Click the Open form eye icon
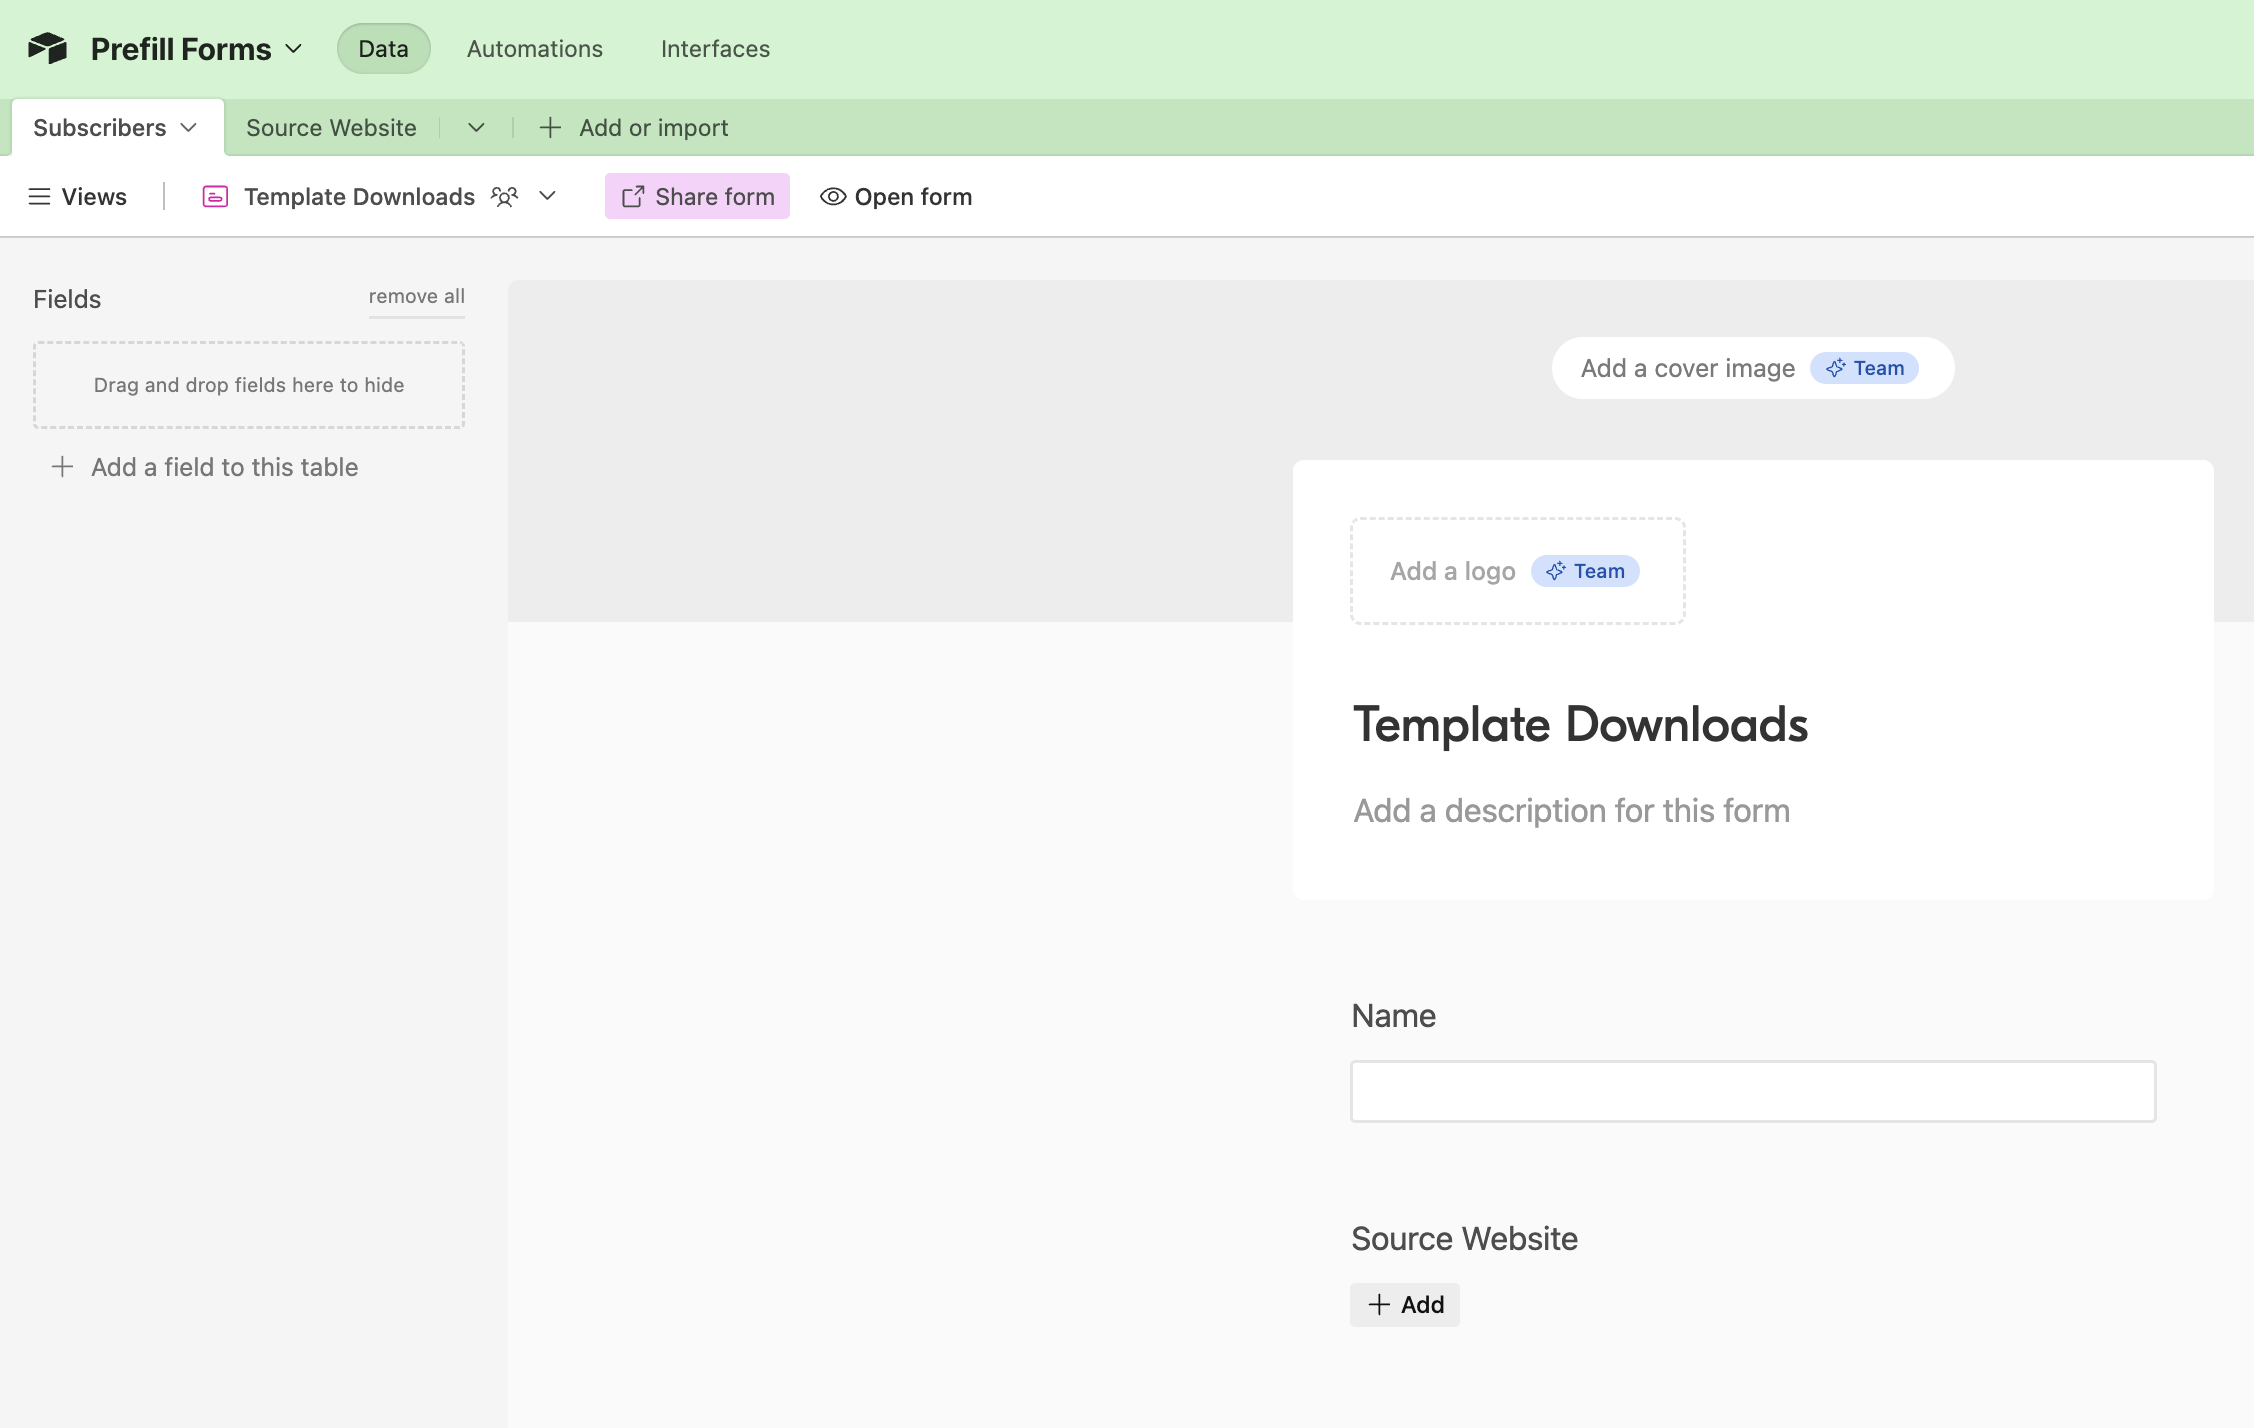The width and height of the screenshot is (2254, 1428). coord(833,197)
